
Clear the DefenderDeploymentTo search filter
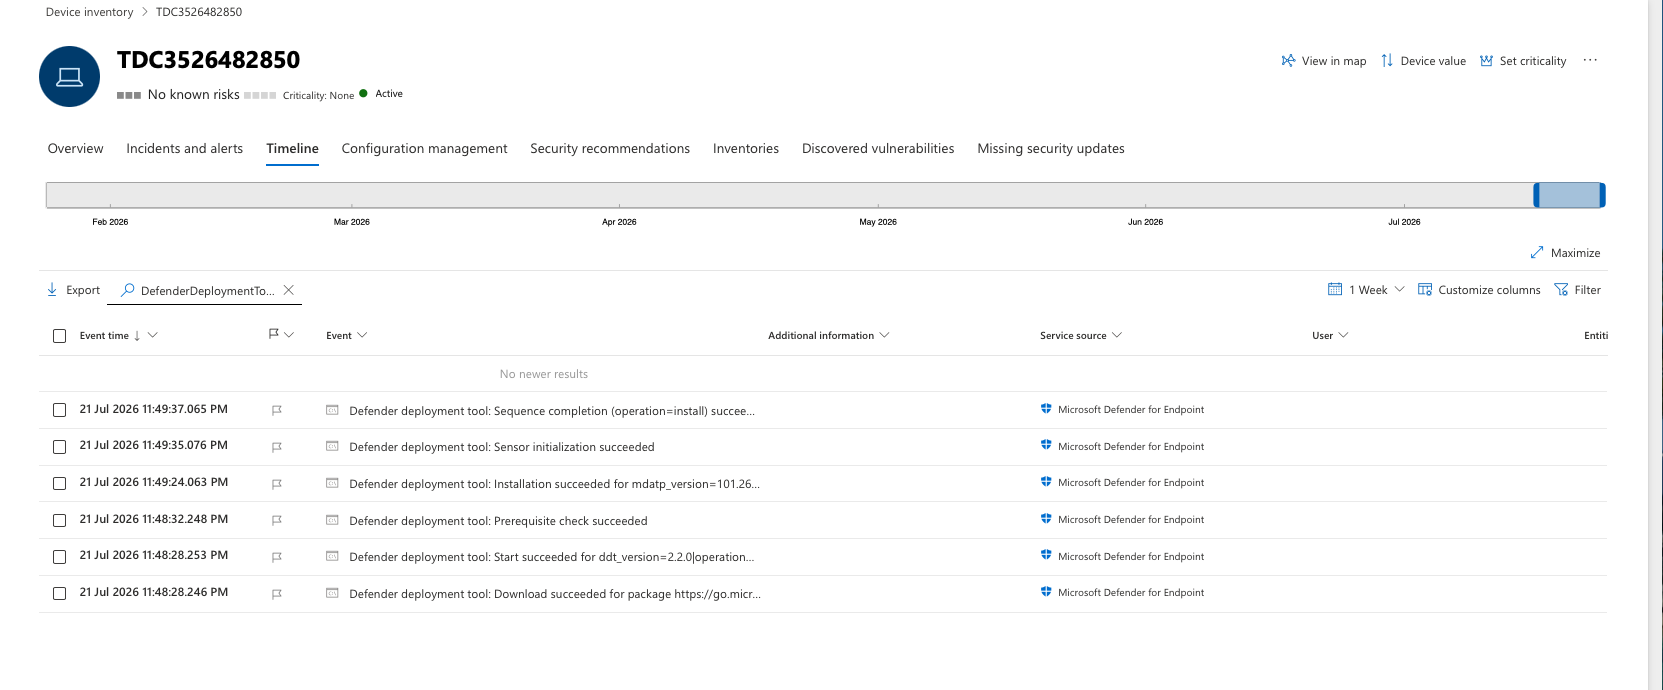pos(289,290)
